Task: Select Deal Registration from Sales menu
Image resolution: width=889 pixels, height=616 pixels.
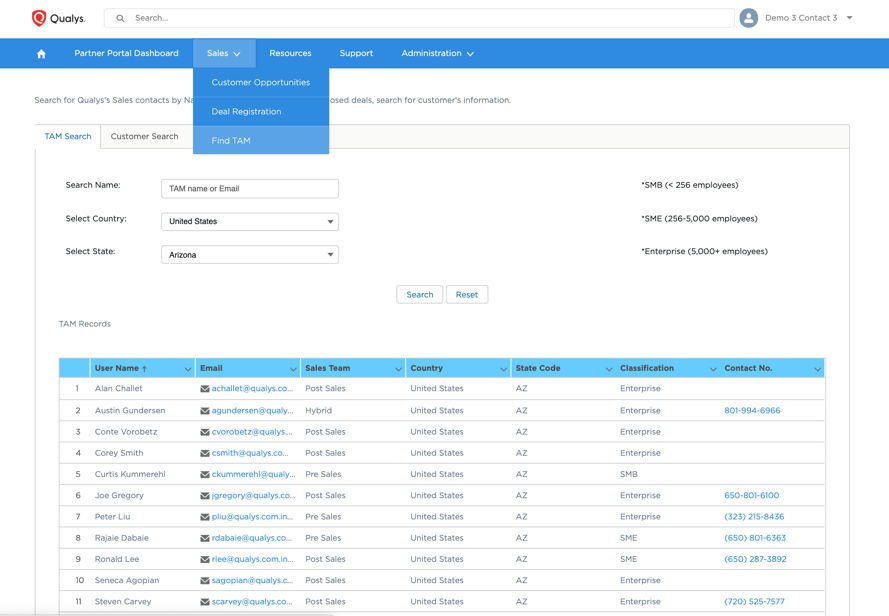Action: click(246, 112)
